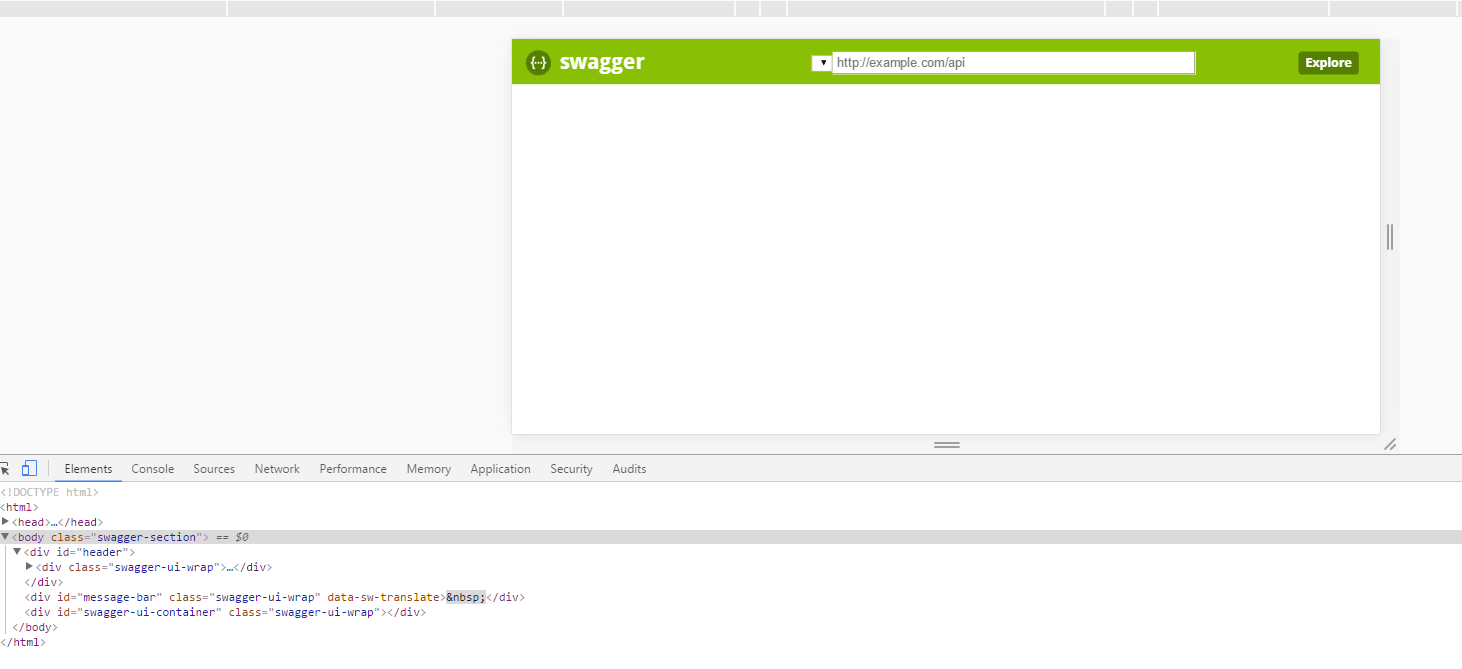Open the Audits tab
This screenshot has height=669, width=1462.
tap(629, 469)
